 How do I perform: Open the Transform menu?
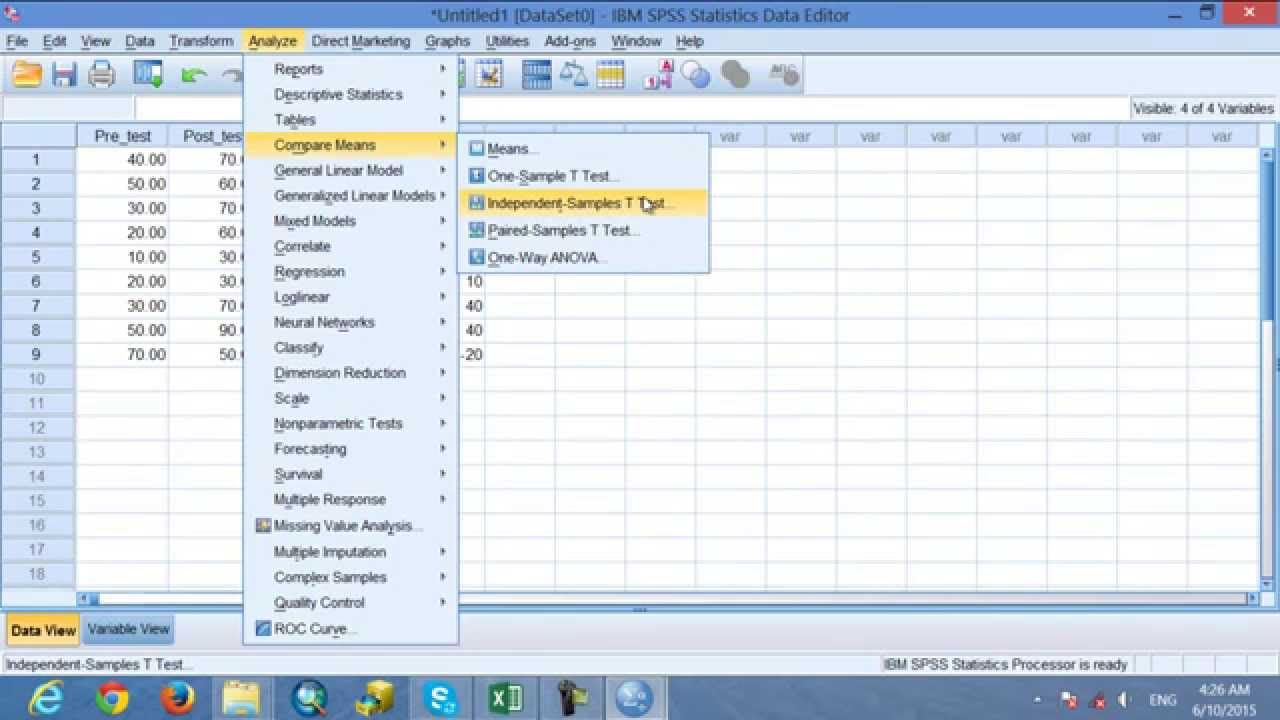point(201,41)
